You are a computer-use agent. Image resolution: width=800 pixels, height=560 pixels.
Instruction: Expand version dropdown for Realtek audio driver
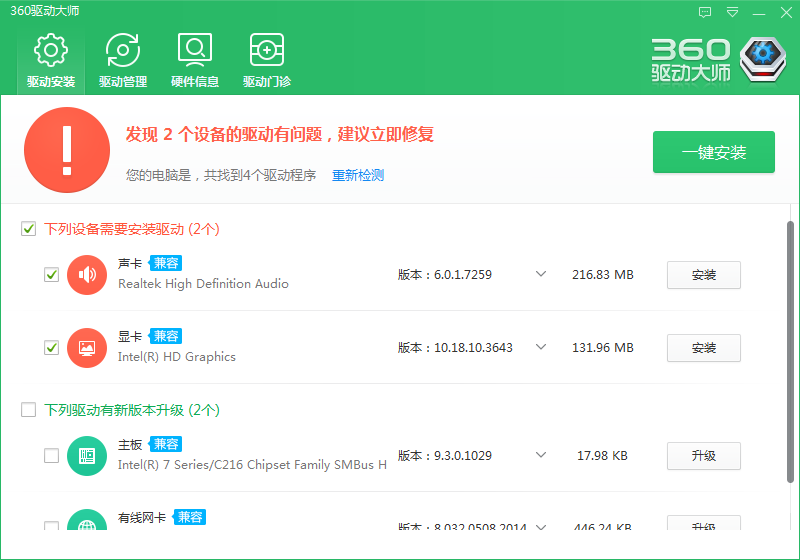(x=541, y=275)
